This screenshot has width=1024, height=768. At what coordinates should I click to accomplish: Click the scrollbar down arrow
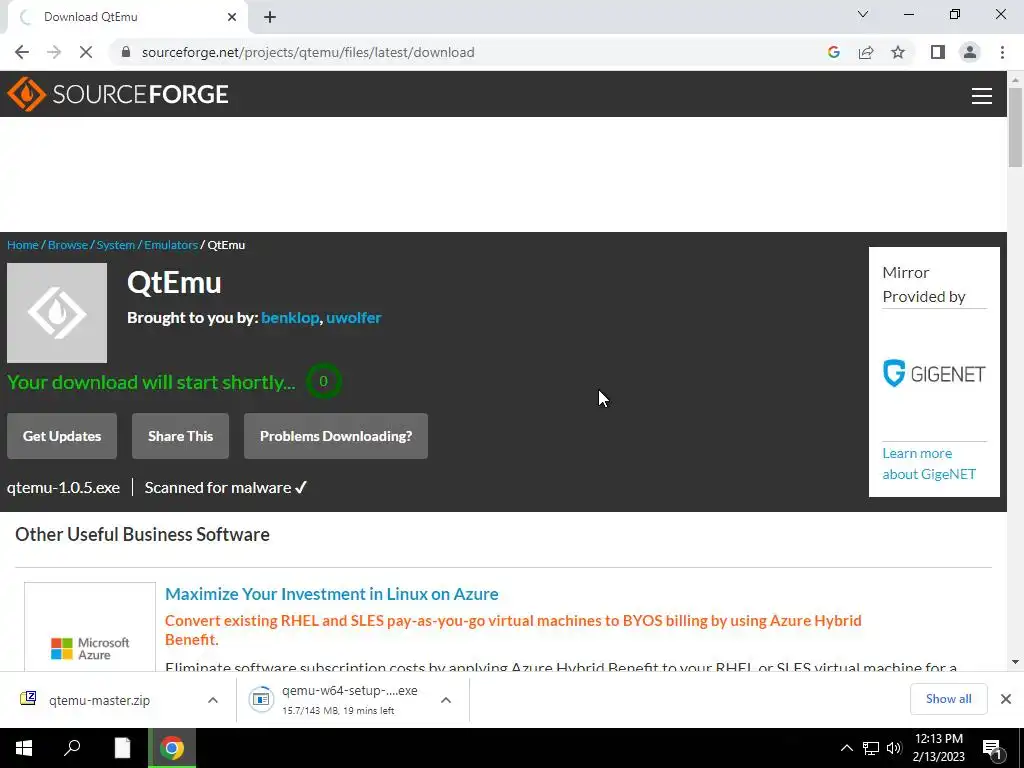[1015, 662]
